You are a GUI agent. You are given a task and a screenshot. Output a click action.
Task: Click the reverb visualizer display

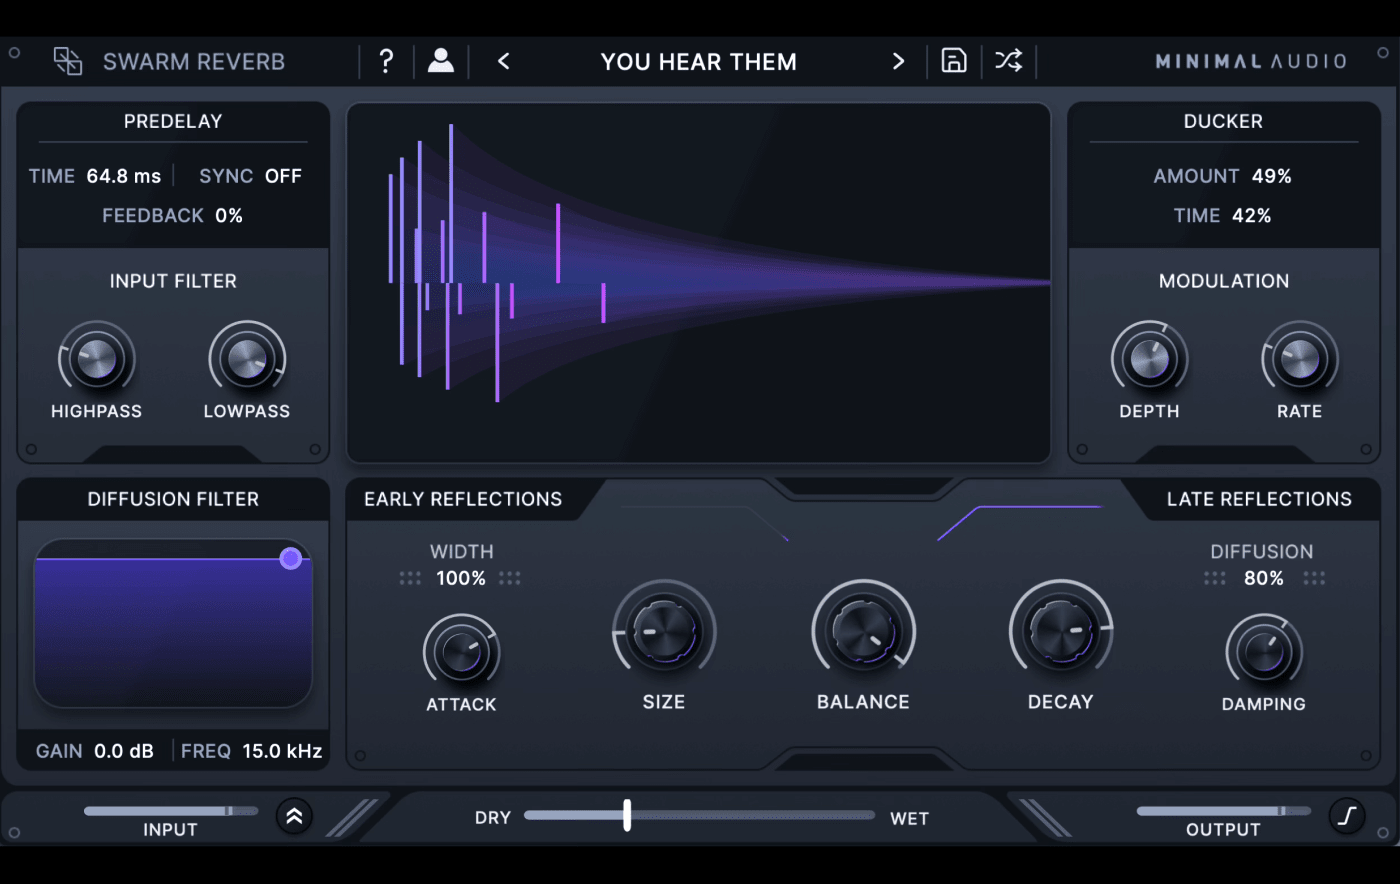point(699,283)
